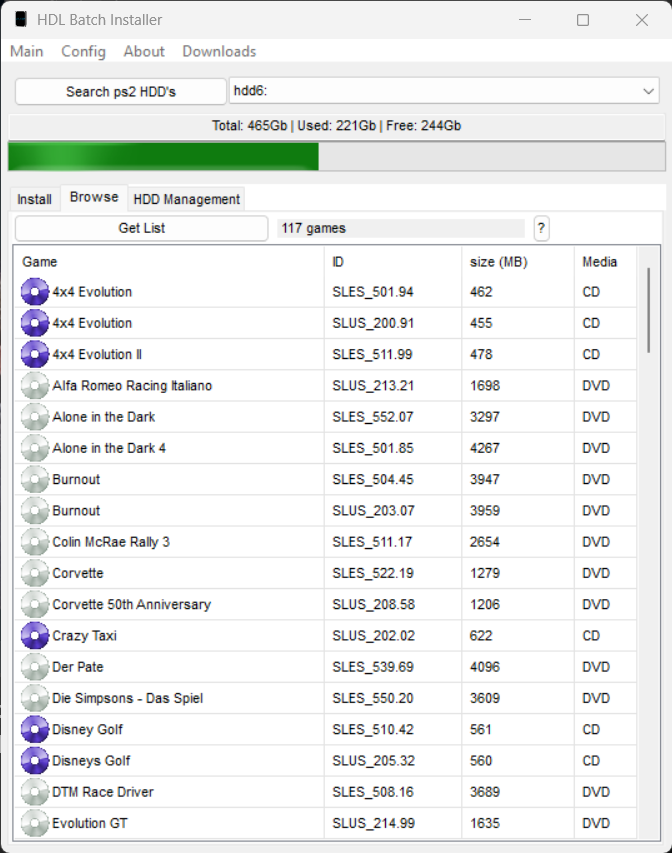Select the 4x4 Evolution II title

[x=97, y=354]
